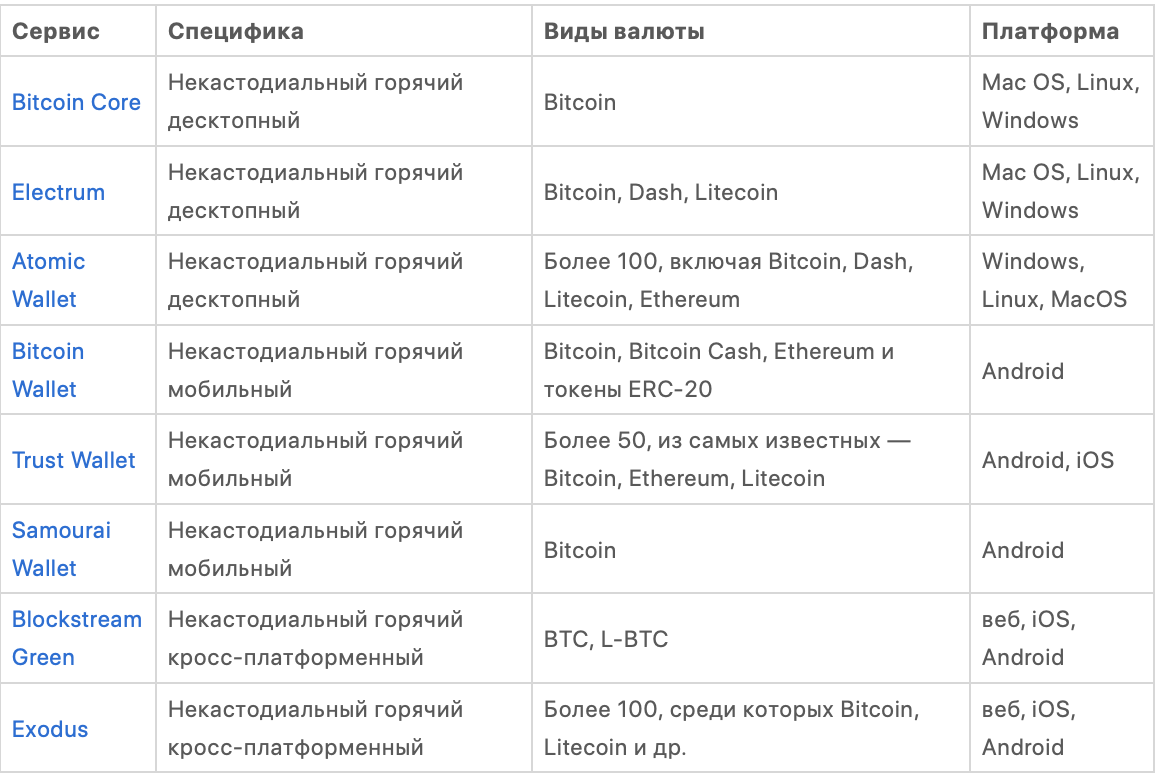Click the currency cell in the Exodus row
1156x776 pixels.
click(729, 729)
